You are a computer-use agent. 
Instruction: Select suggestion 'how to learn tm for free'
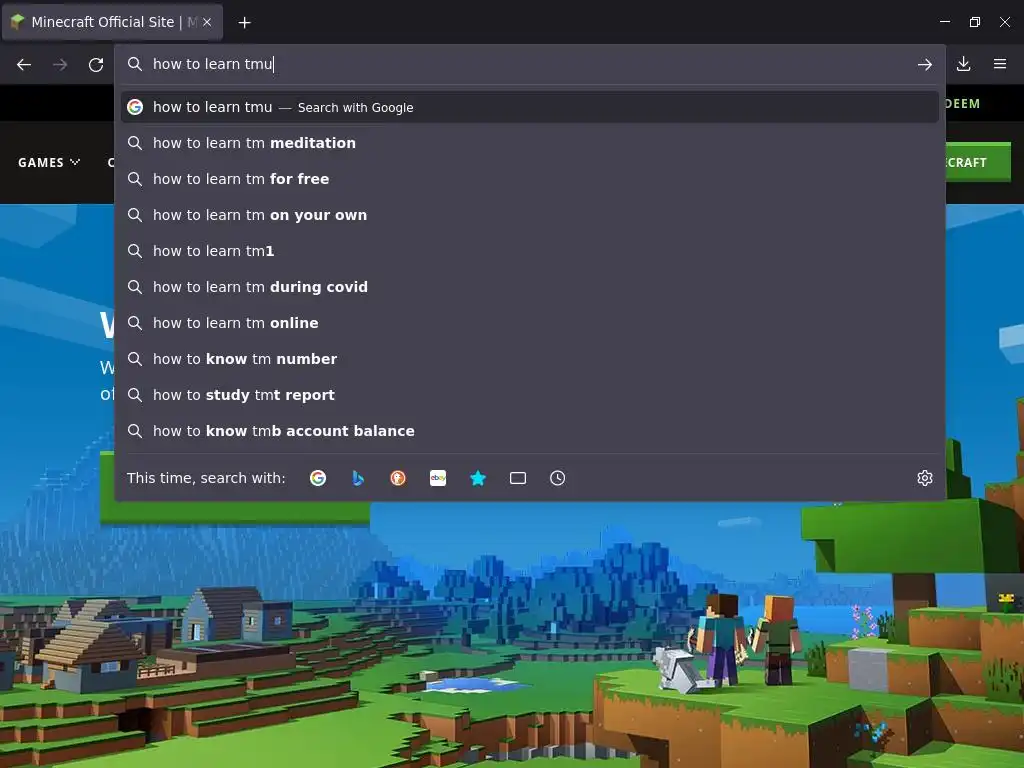pos(530,179)
